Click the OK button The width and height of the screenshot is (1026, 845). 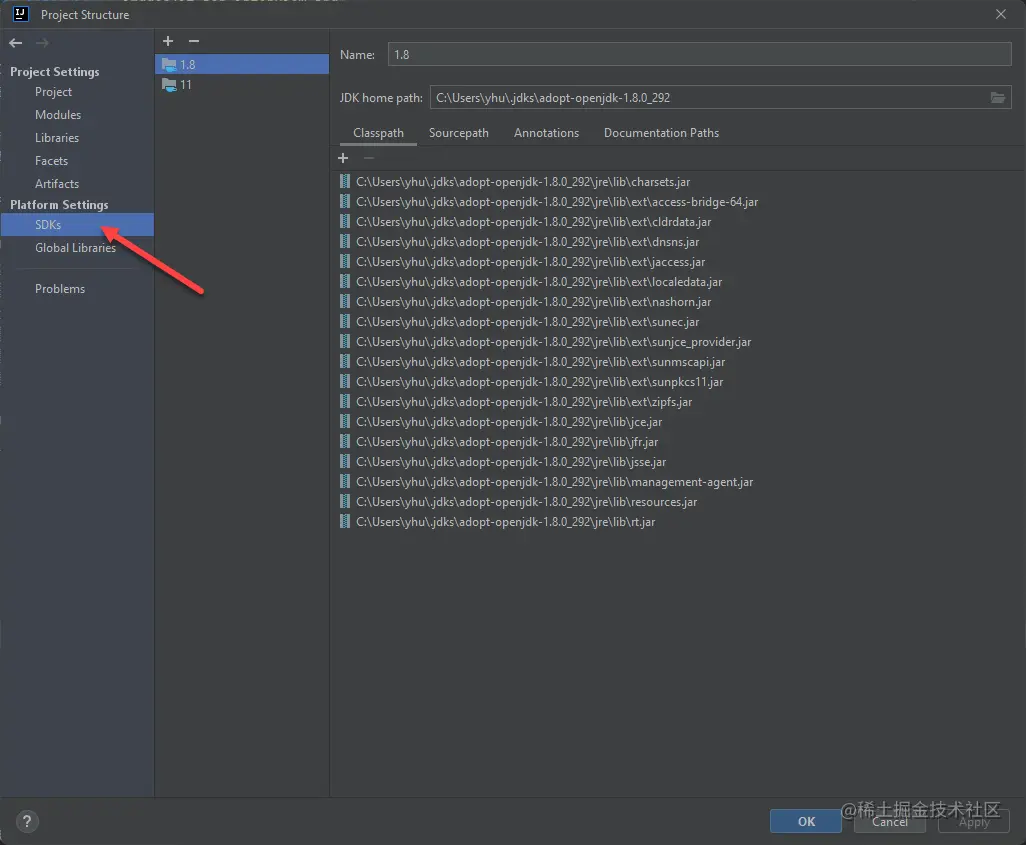coord(806,821)
